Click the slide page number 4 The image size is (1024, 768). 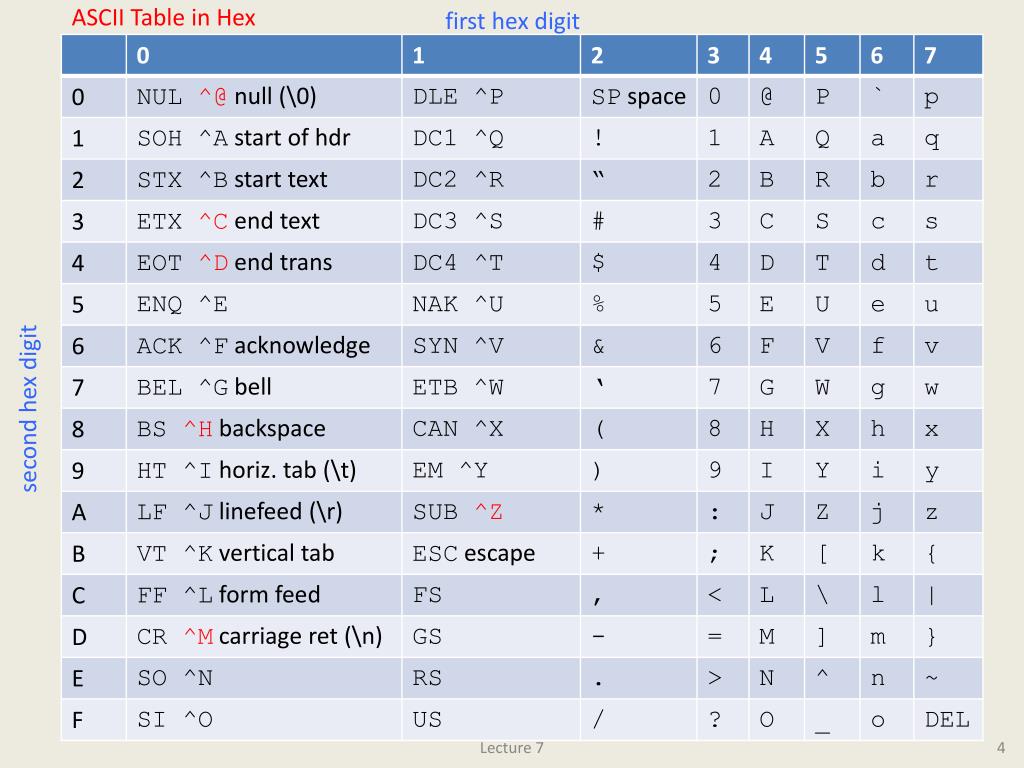click(1001, 748)
